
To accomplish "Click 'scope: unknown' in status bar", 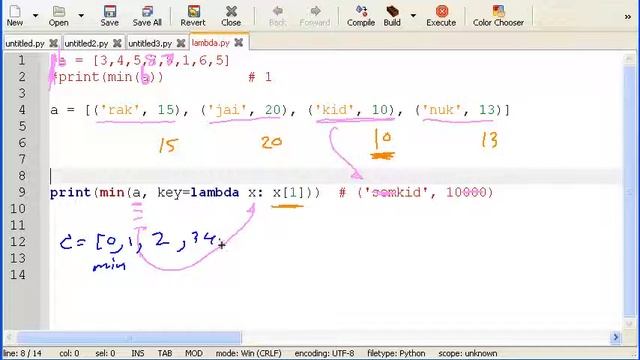I will [468, 353].
